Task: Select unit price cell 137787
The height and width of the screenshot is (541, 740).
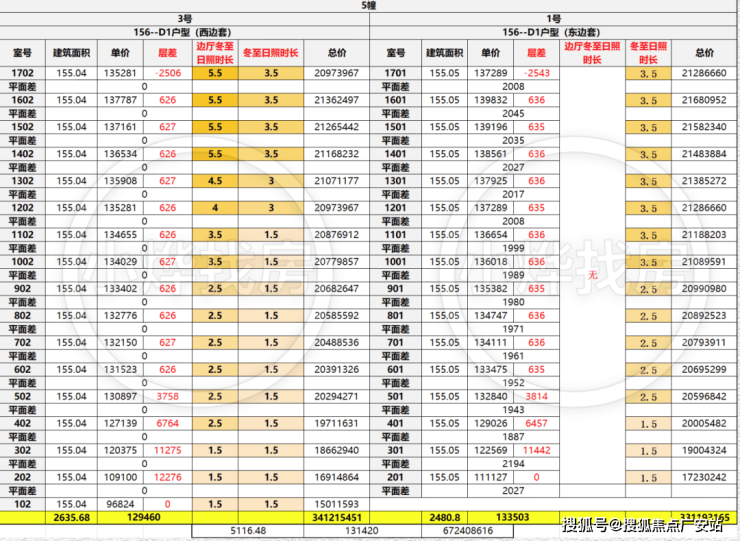Action: [x=120, y=100]
